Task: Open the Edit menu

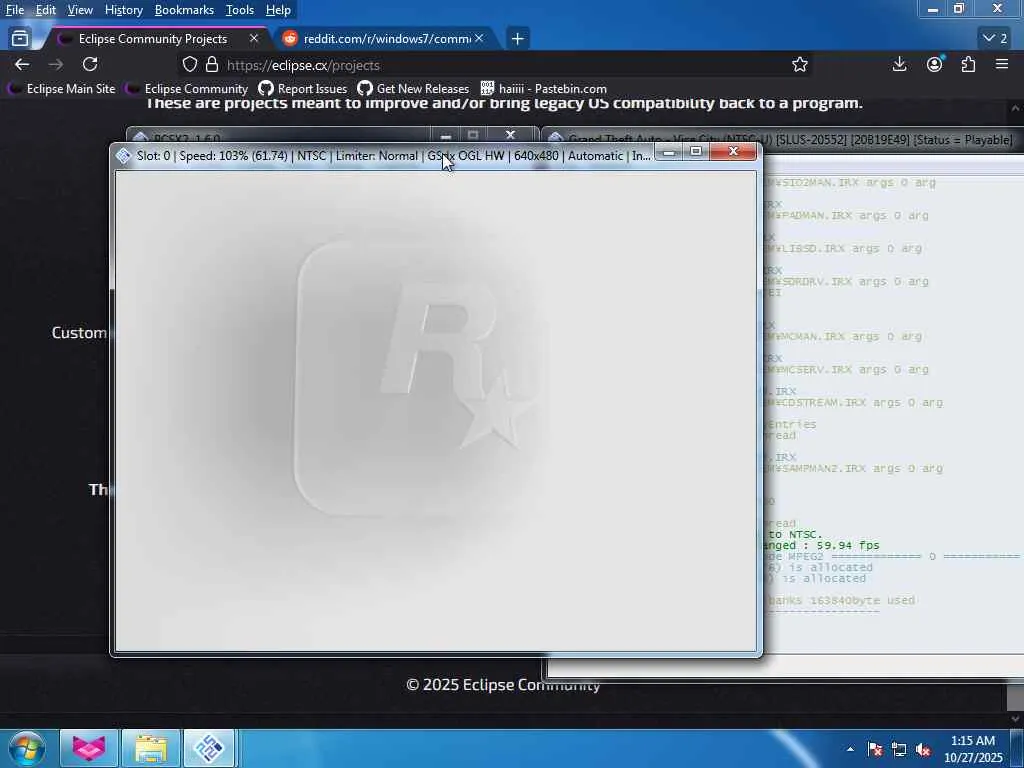Action: pos(45,10)
